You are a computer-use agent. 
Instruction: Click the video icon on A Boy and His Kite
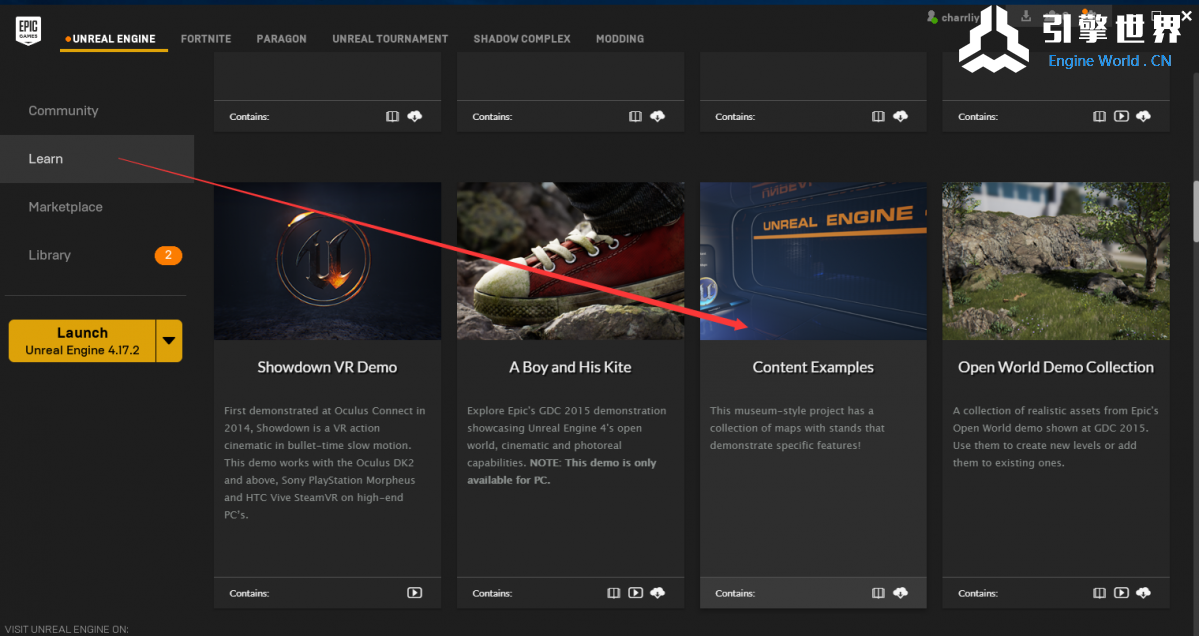(x=635, y=592)
